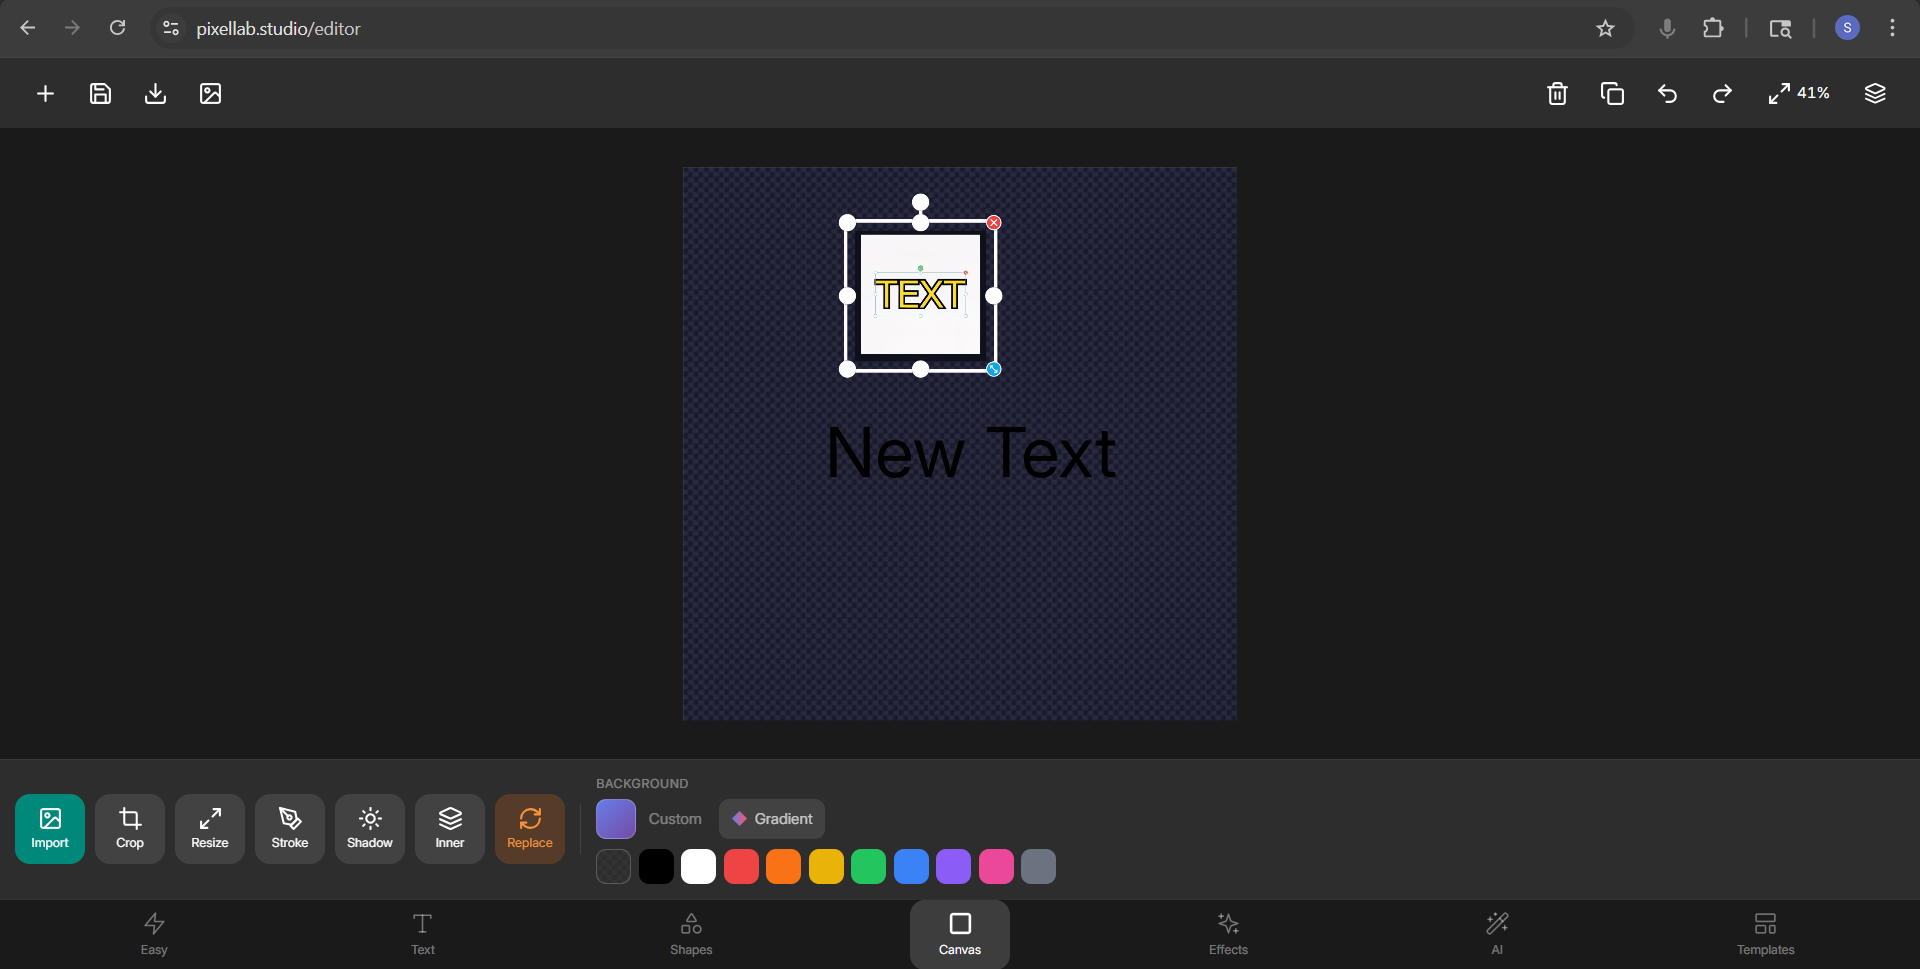
Task: Open the image gallery icon in top toolbar
Action: coord(210,94)
